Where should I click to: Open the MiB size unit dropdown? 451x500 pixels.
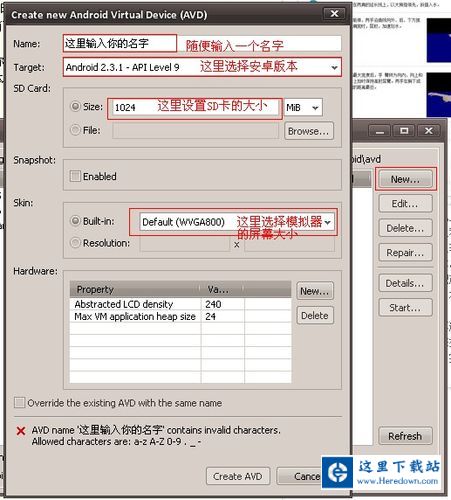[x=303, y=107]
